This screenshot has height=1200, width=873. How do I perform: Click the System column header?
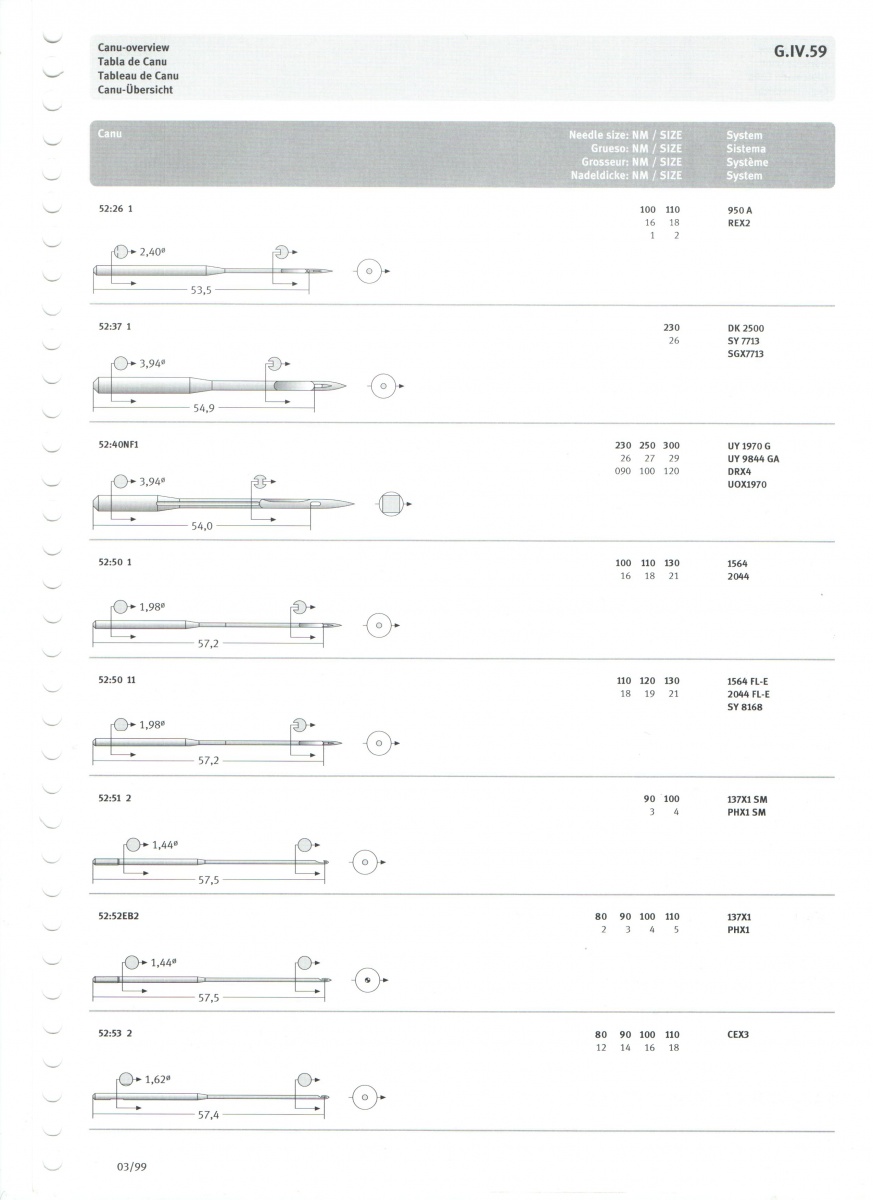coord(744,134)
